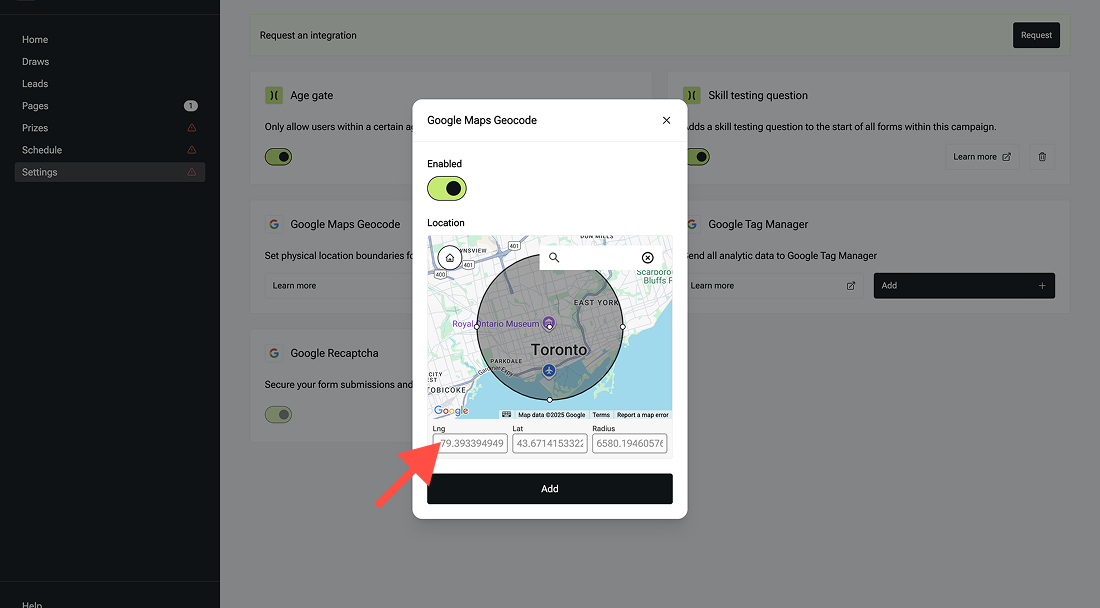Image resolution: width=1100 pixels, height=608 pixels.
Task: Toggle the Skill testing question switch
Action: pyautogui.click(x=698, y=157)
